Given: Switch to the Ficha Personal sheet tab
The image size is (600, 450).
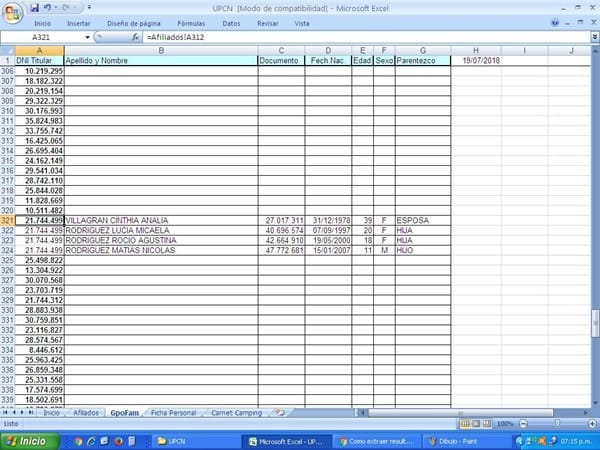Looking at the screenshot, I should click(173, 413).
